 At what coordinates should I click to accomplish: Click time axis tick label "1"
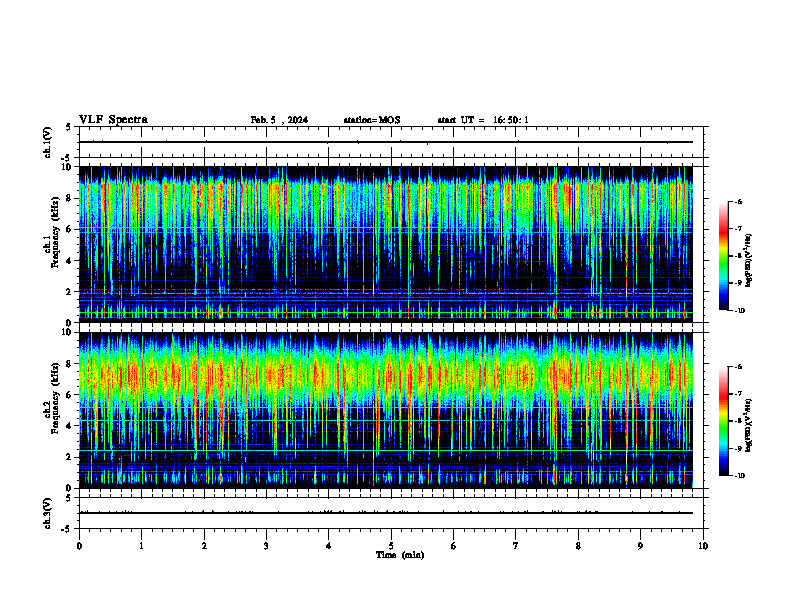tap(141, 546)
